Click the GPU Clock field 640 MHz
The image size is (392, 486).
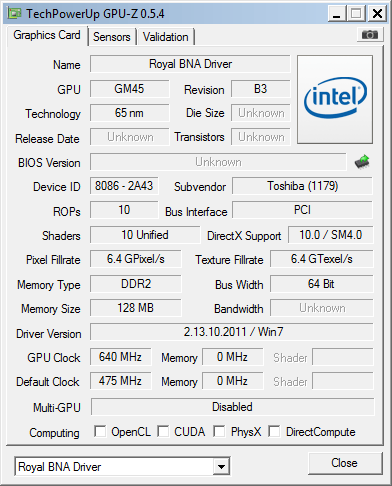120,357
